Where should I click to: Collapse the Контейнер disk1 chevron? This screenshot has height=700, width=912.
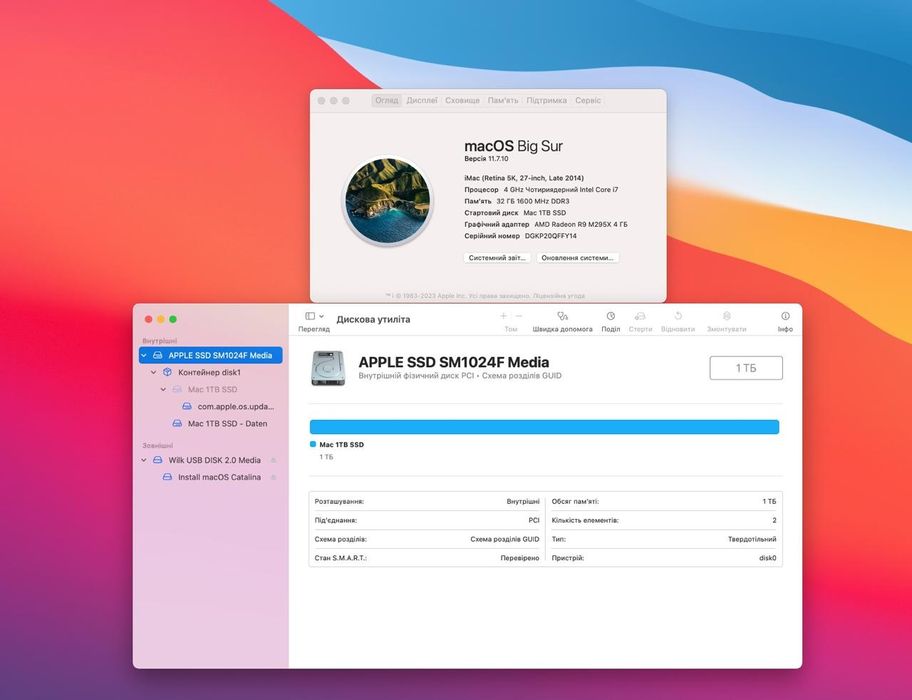[x=154, y=372]
